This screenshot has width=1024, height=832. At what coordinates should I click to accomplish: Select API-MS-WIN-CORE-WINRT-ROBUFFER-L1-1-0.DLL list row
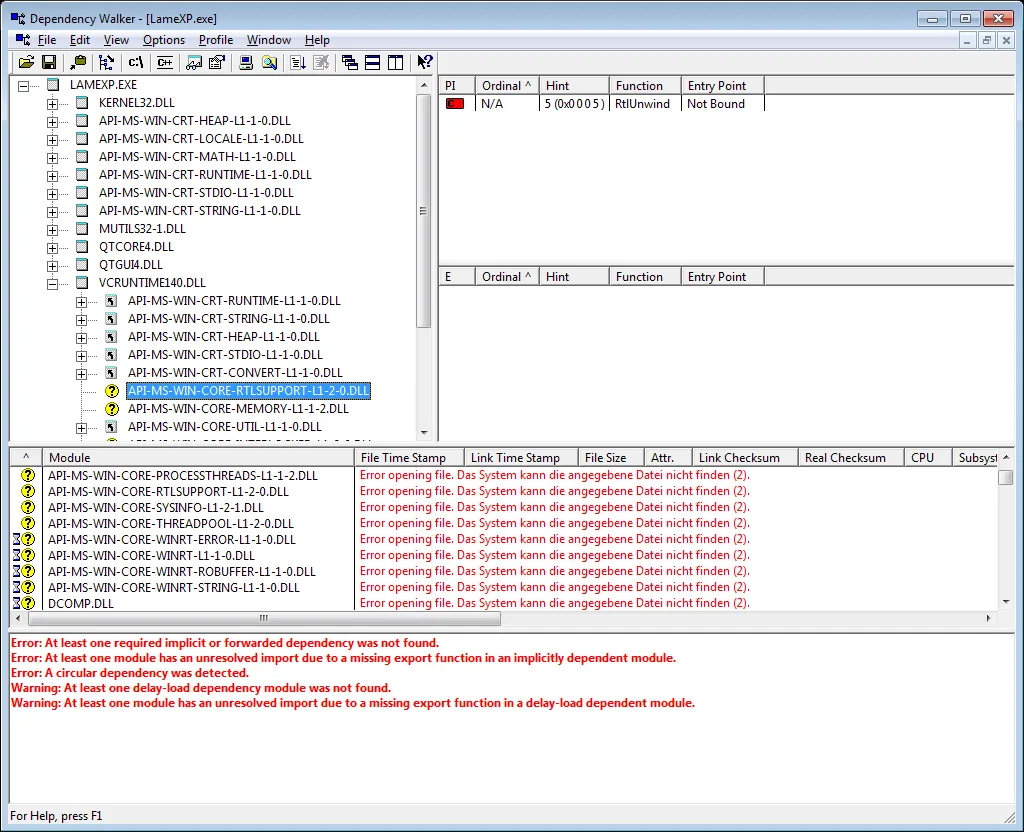pyautogui.click(x=182, y=571)
